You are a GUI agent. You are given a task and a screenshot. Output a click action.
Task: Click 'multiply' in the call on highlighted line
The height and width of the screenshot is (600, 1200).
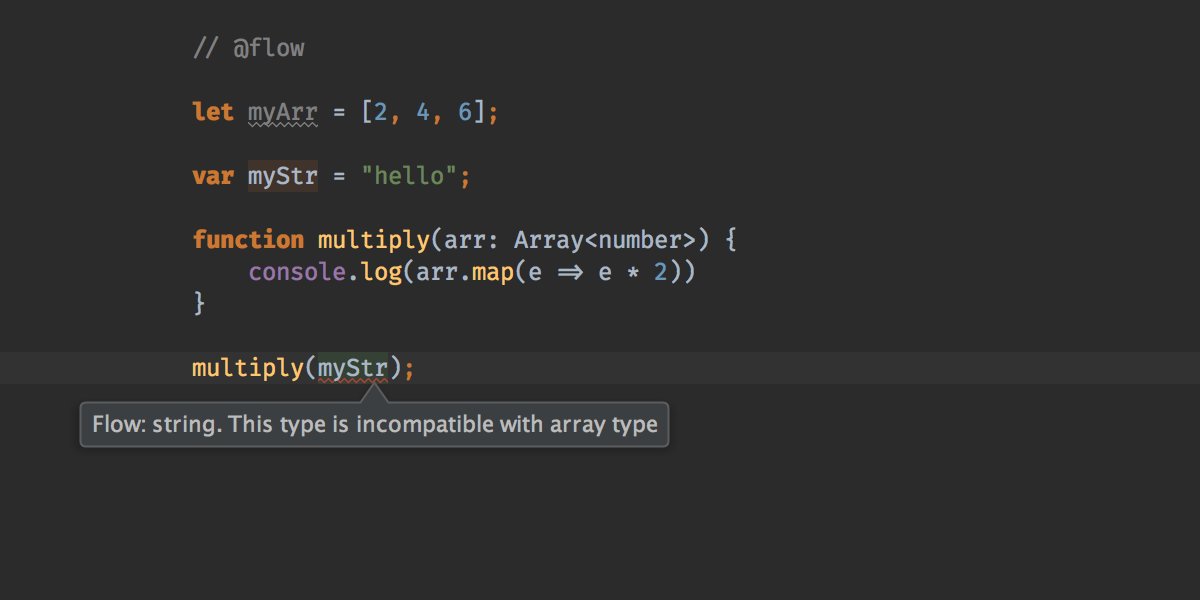(x=248, y=368)
